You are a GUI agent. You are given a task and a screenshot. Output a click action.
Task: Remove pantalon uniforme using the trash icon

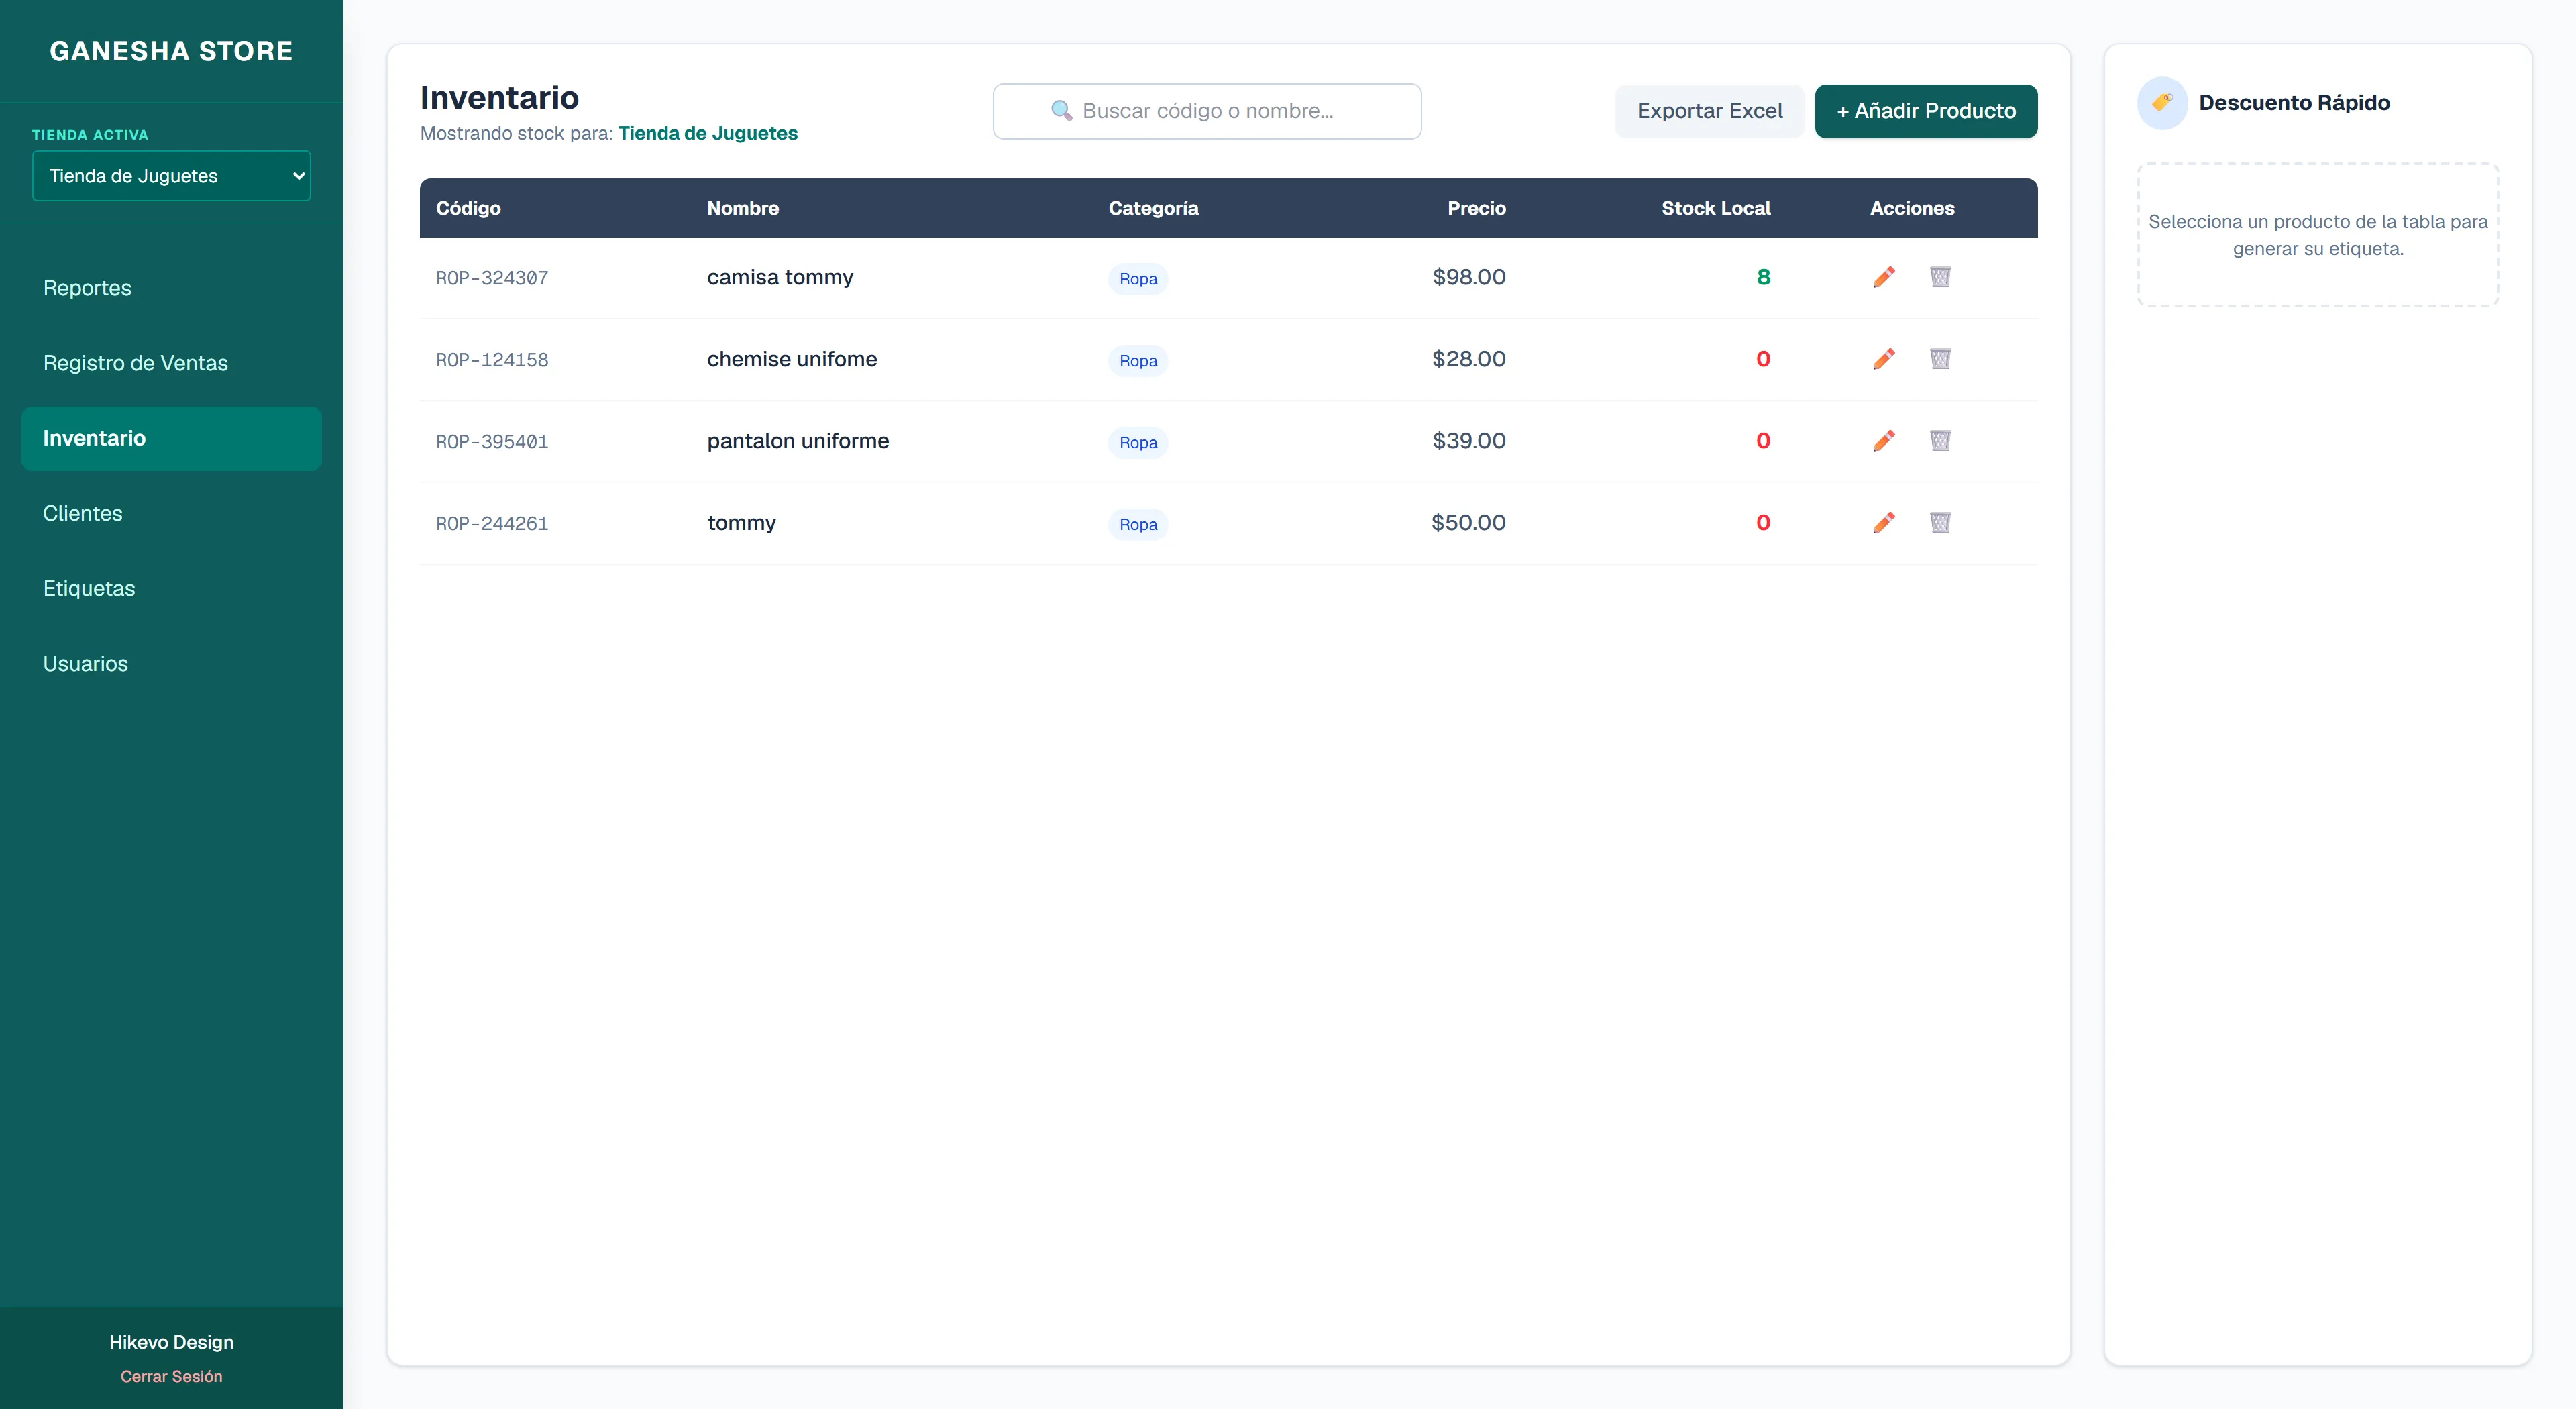pos(1940,441)
